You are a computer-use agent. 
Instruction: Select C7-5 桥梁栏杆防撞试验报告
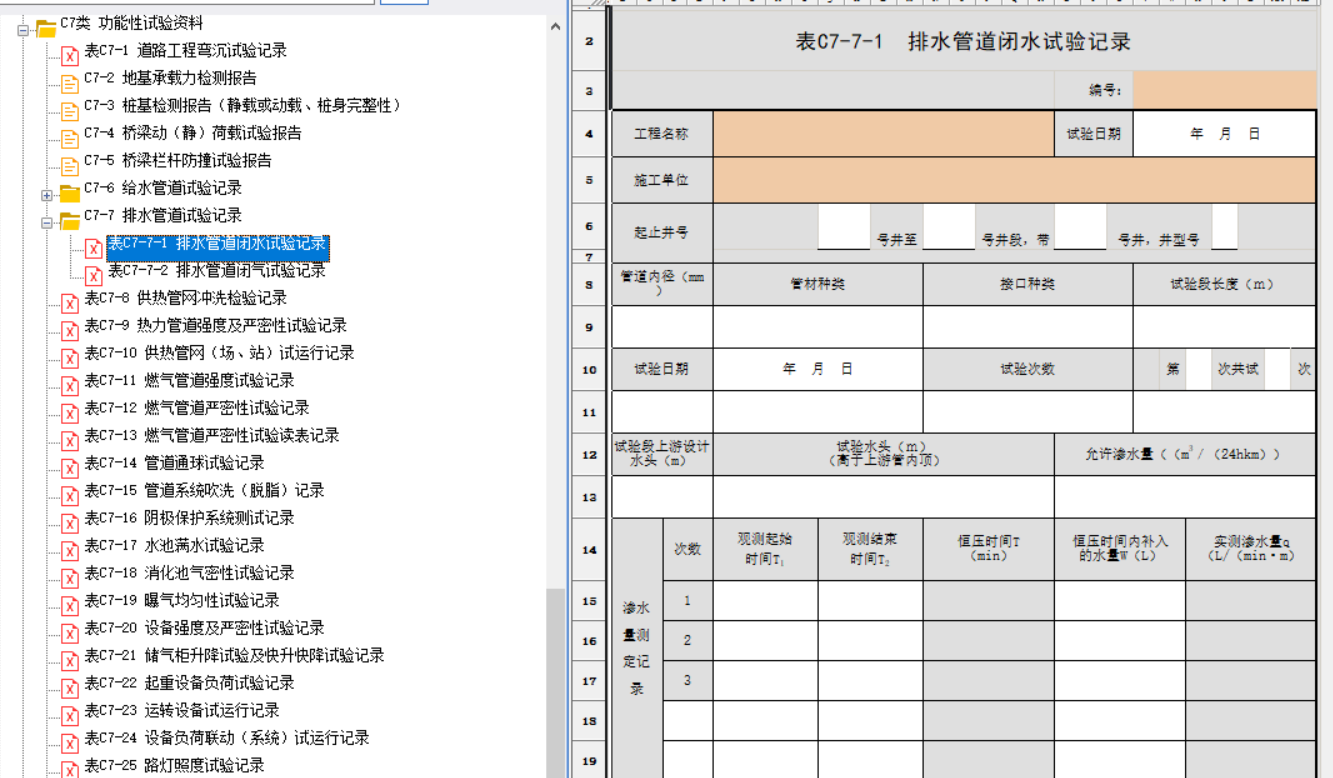pyautogui.click(x=178, y=160)
